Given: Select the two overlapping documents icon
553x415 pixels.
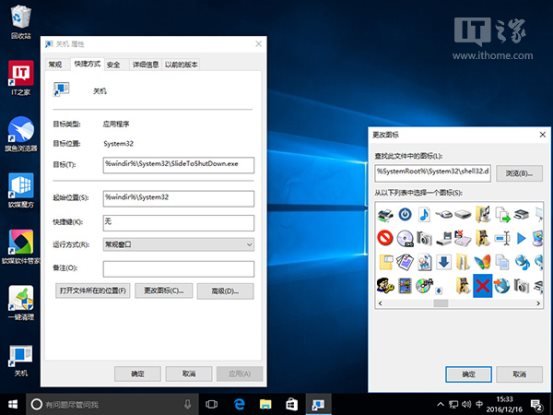Looking at the screenshot, I should 502,262.
